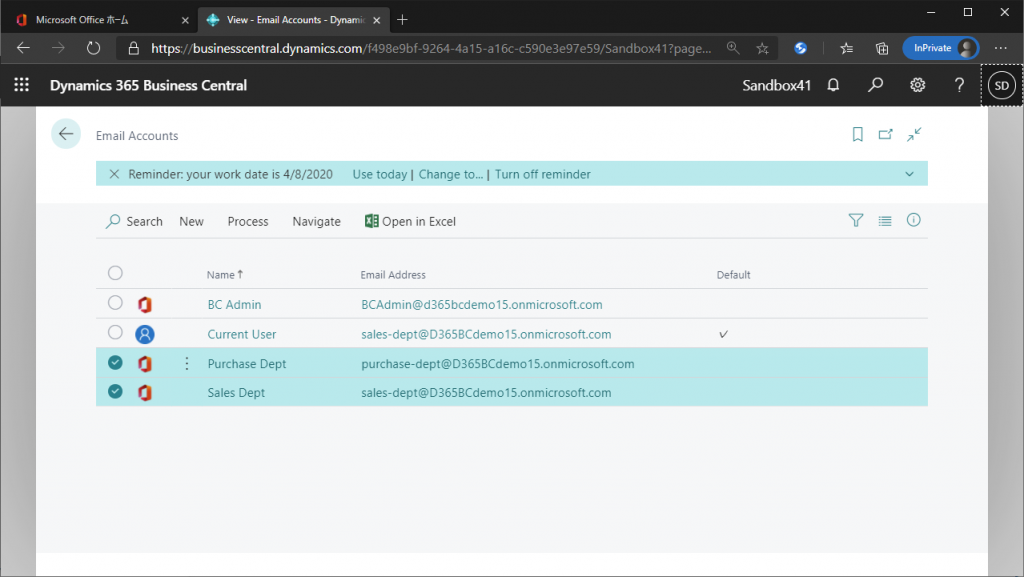Open the settings gear in header
The width and height of the screenshot is (1024, 577).
coord(918,85)
